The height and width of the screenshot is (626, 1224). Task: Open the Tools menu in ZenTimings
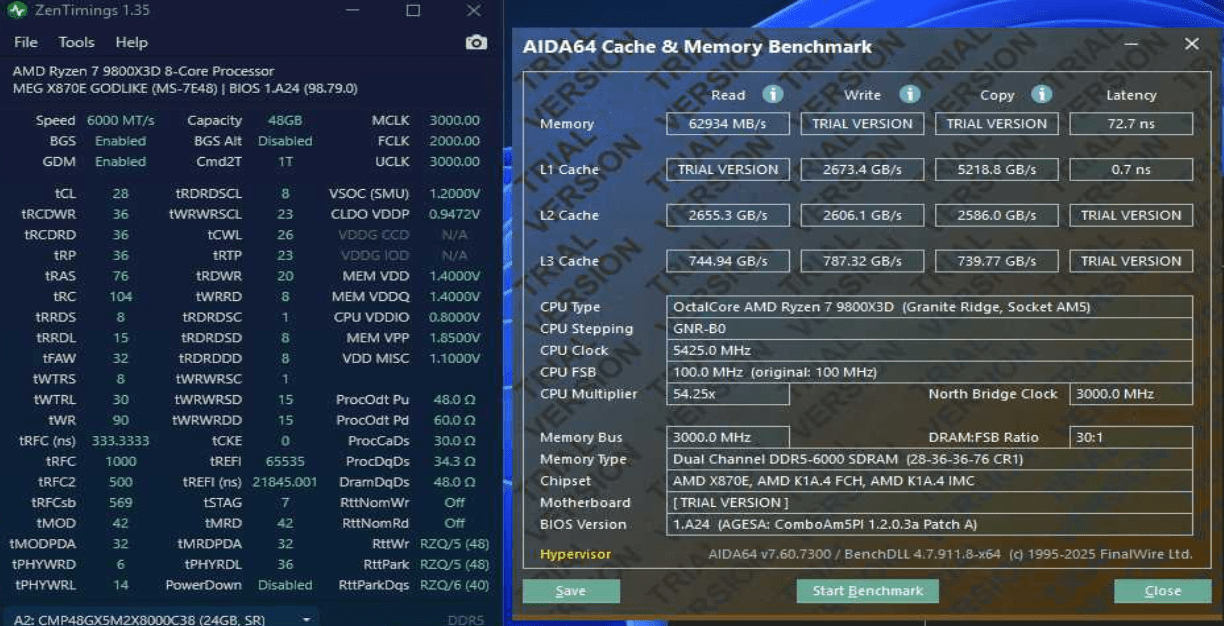(76, 42)
